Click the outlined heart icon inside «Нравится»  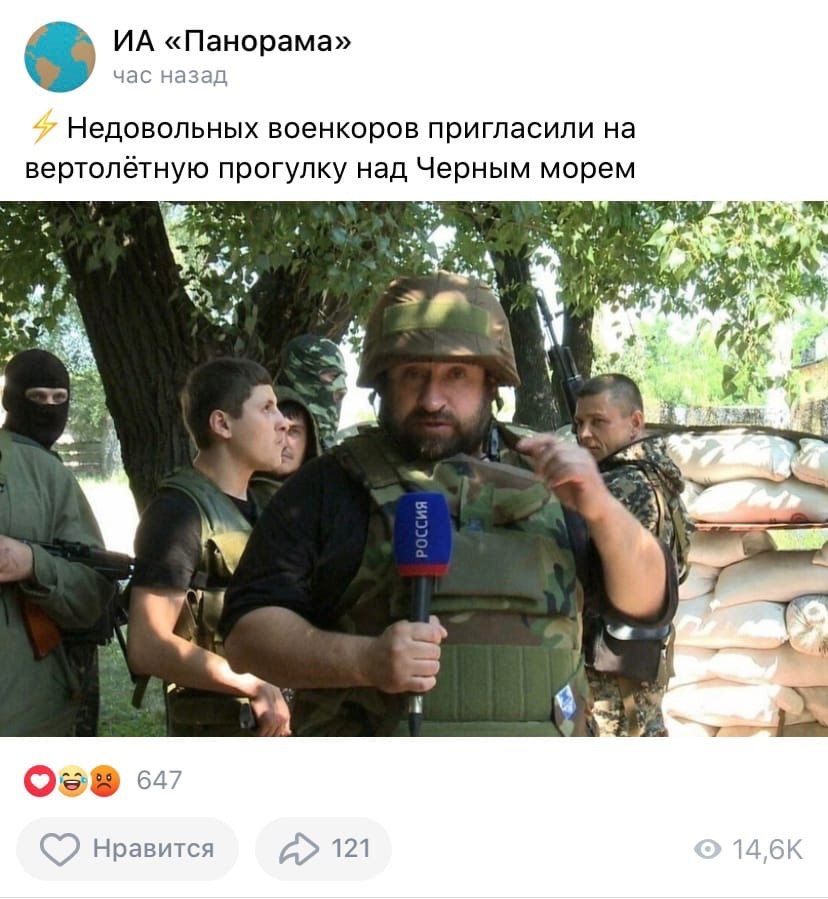coord(60,849)
